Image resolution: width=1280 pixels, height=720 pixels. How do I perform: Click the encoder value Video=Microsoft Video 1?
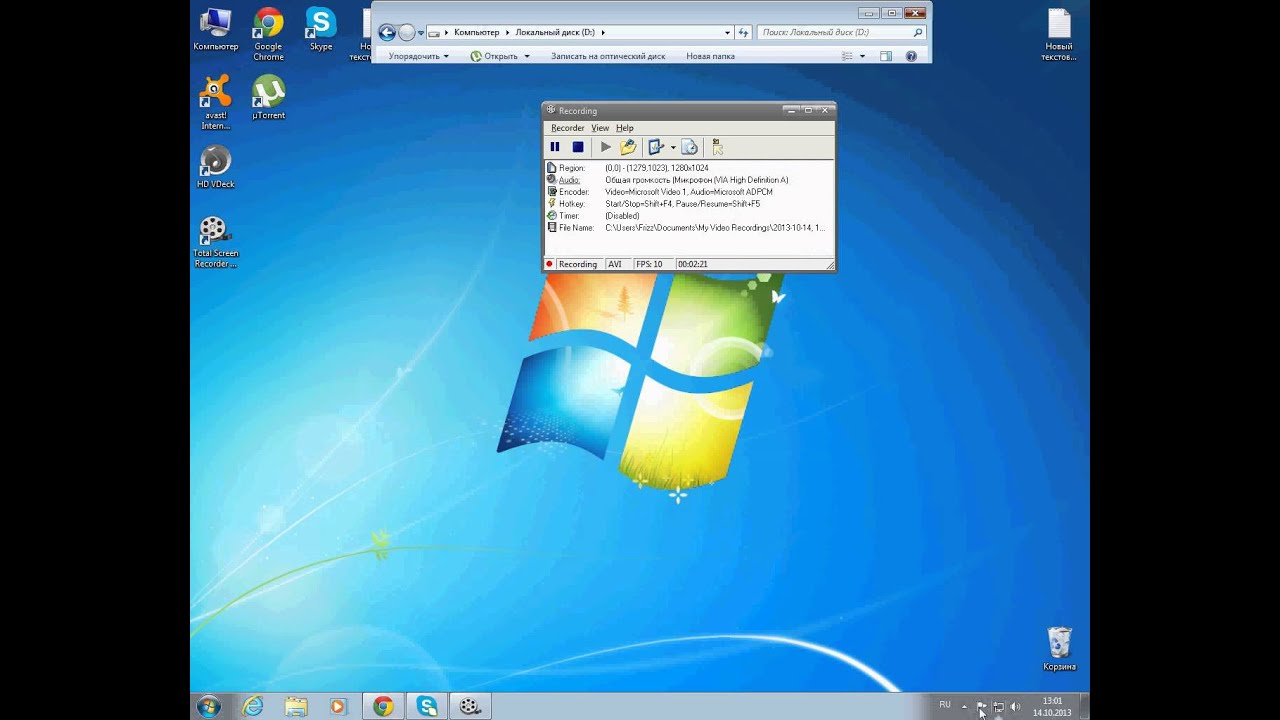[646, 192]
